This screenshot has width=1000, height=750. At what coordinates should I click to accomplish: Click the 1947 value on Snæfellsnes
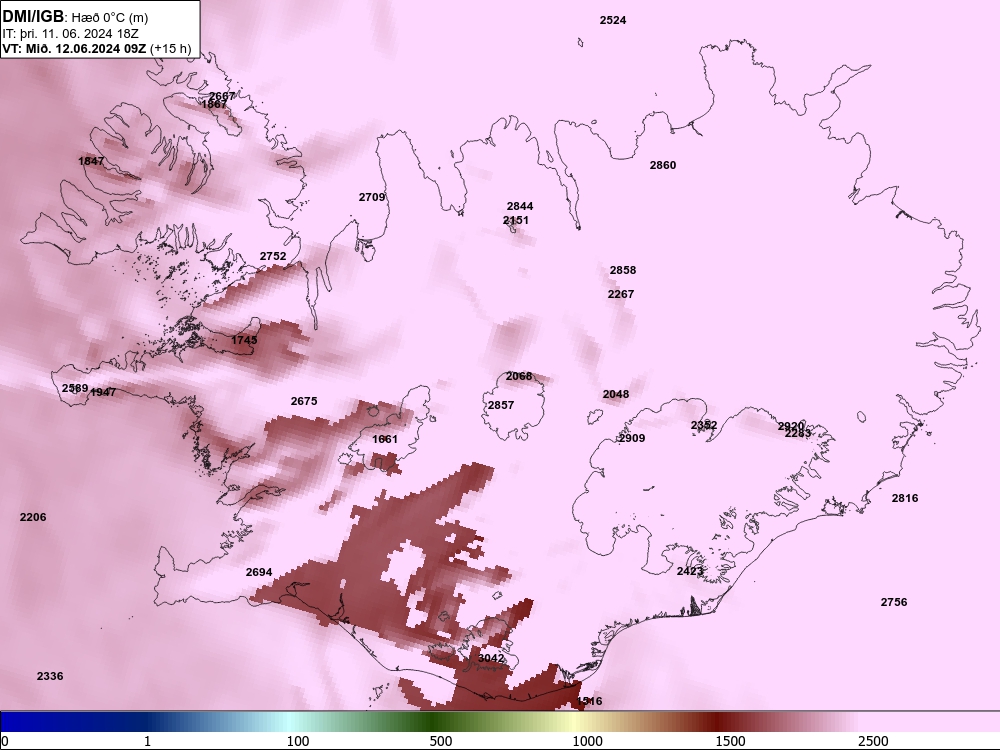(x=103, y=392)
